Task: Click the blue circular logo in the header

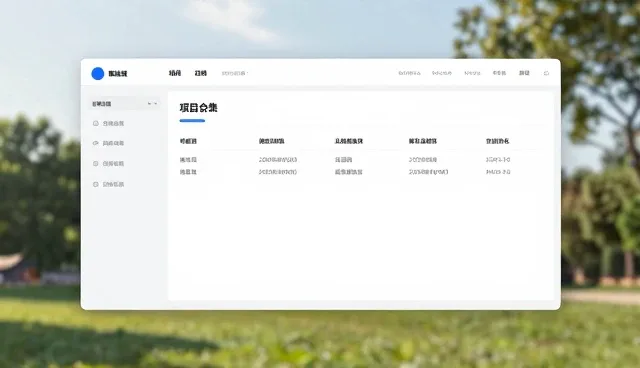Action: pos(98,73)
